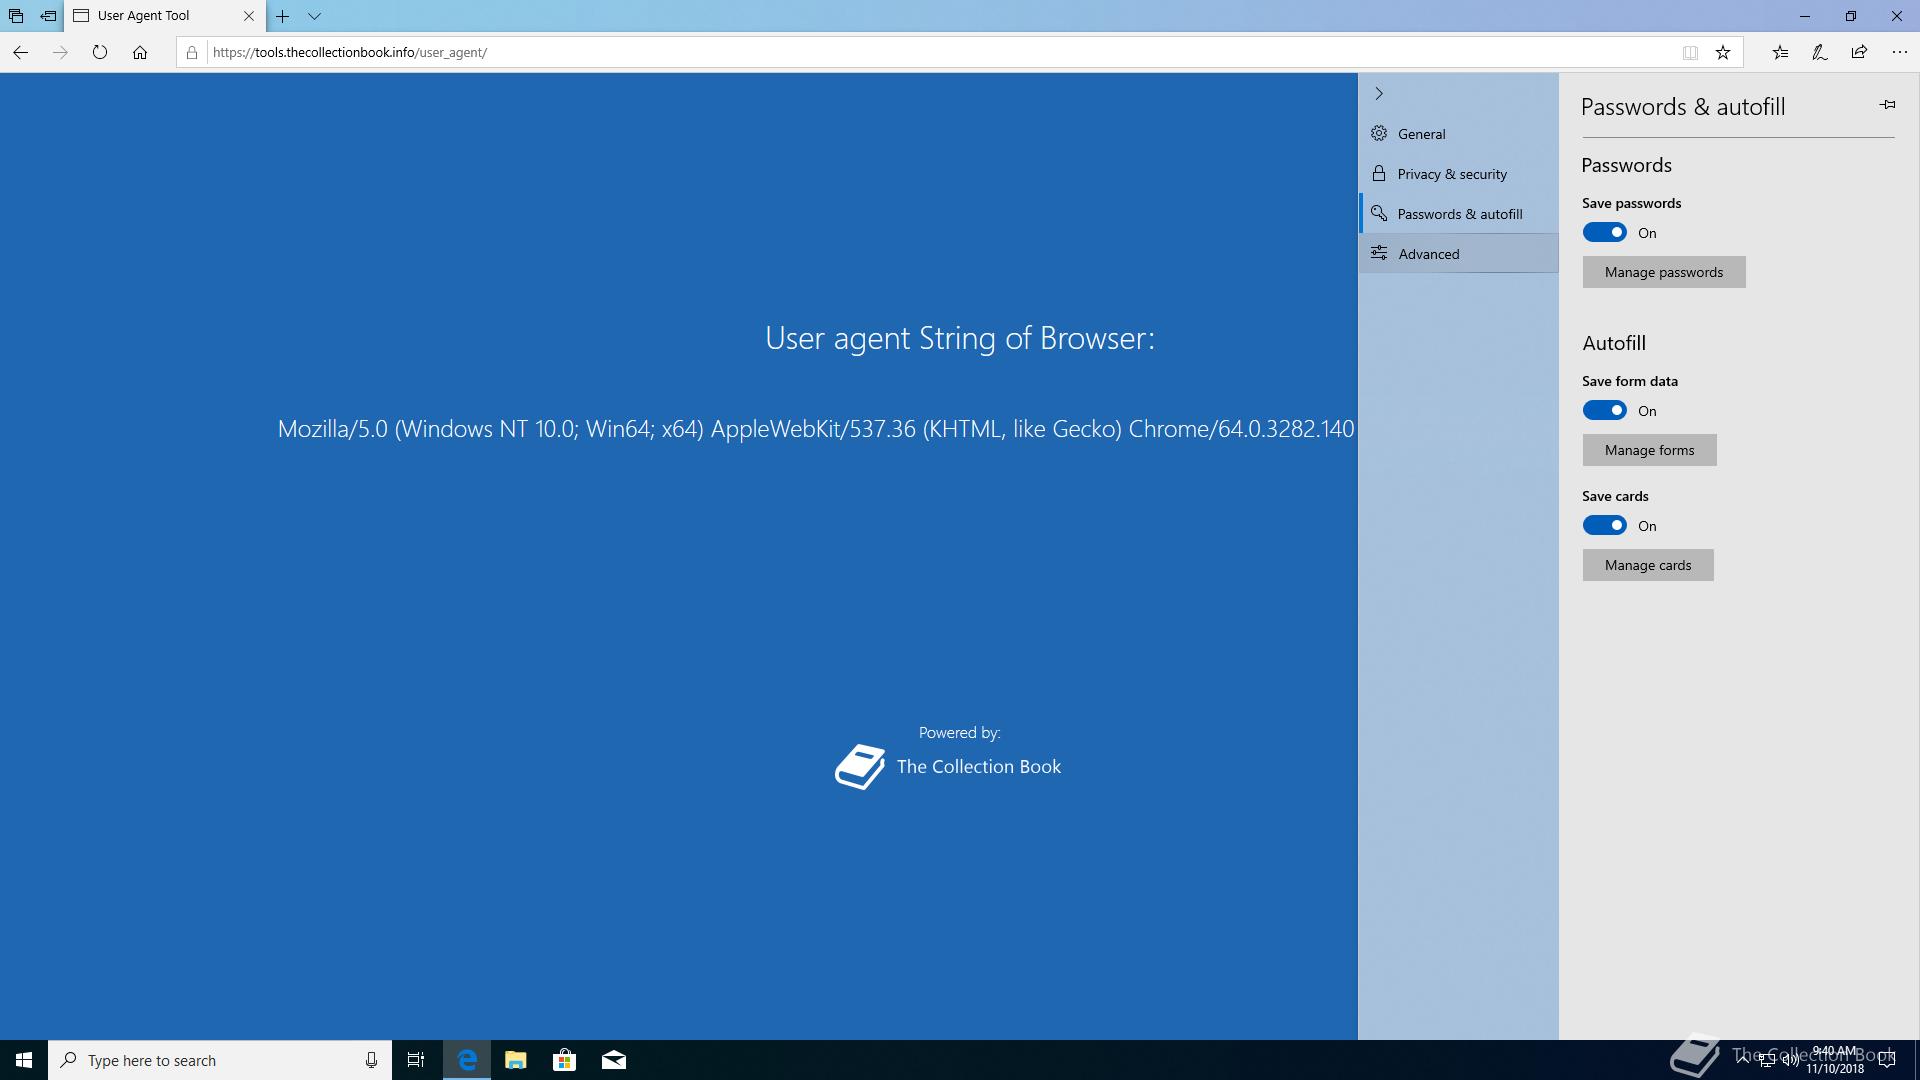Show tabs you've set aside
This screenshot has width=1920, height=1080.
coord(16,16)
